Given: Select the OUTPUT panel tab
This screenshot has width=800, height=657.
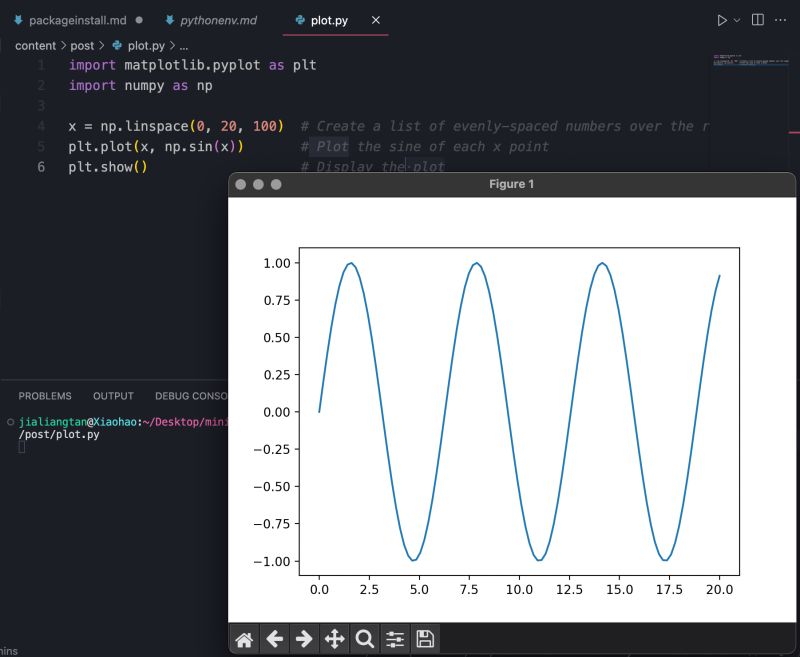Looking at the screenshot, I should coord(113,396).
